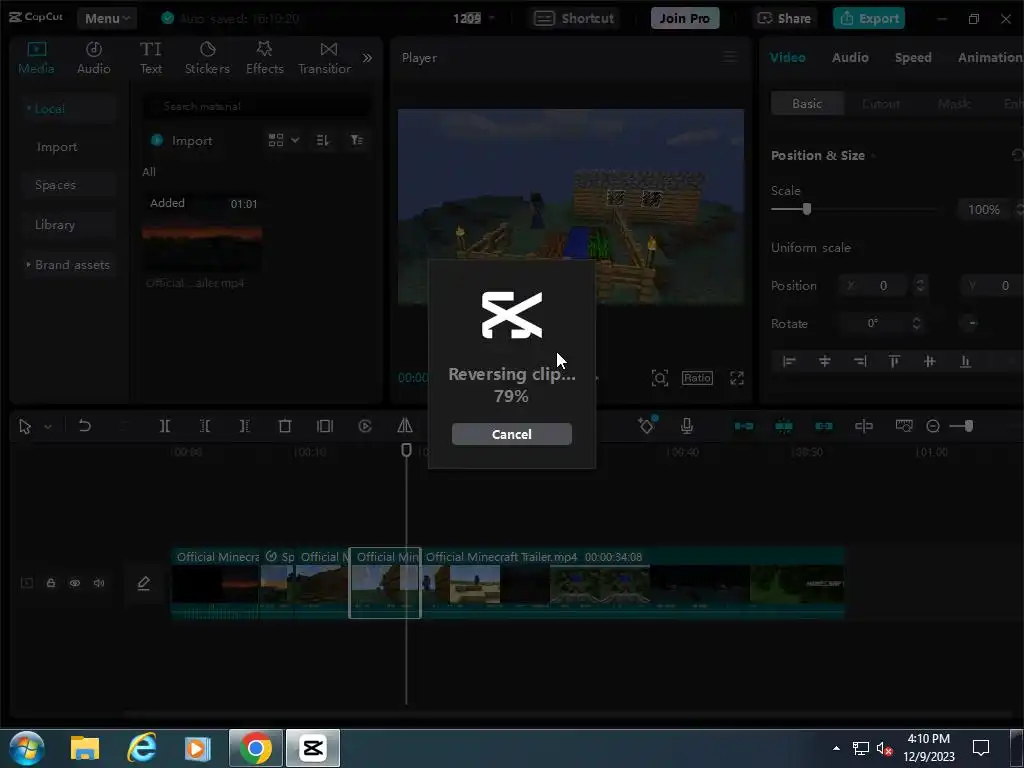Select the All media filter
The image size is (1024, 768).
[x=149, y=172]
